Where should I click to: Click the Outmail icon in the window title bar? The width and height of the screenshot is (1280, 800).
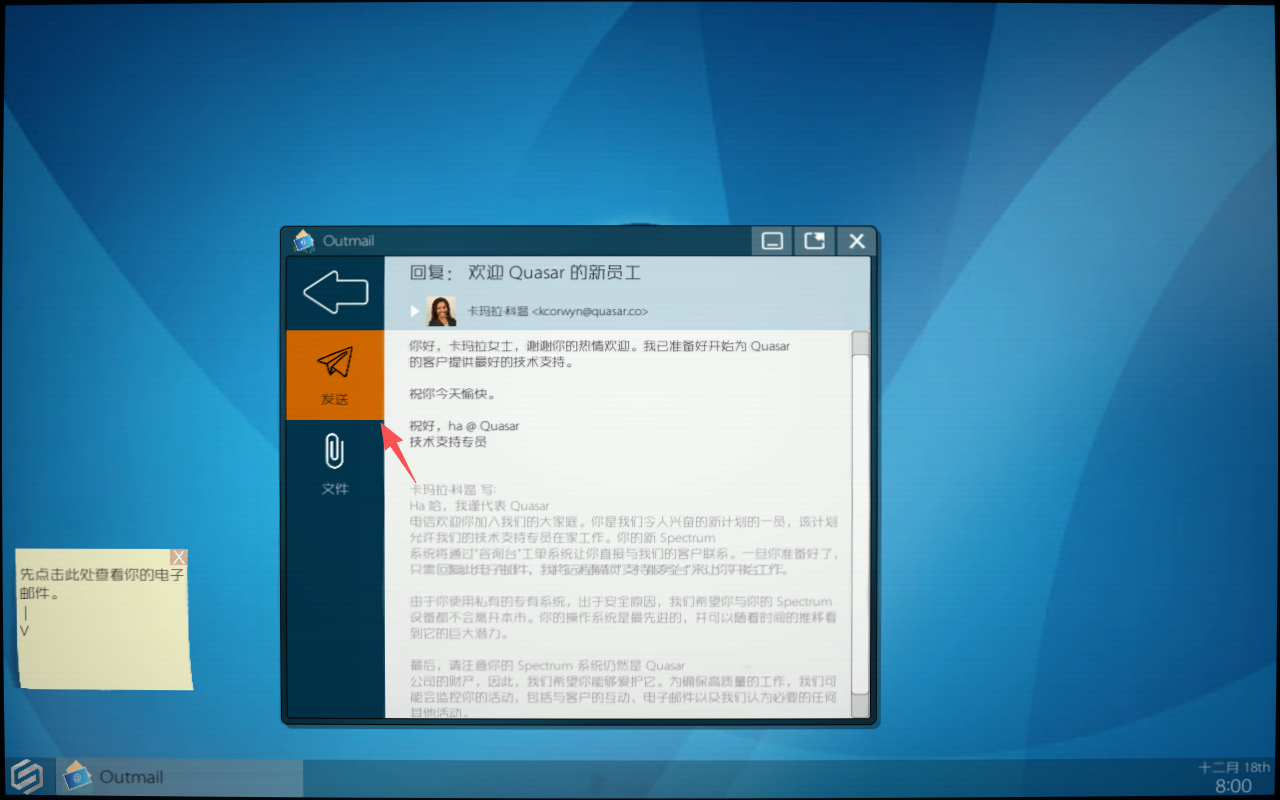(304, 241)
